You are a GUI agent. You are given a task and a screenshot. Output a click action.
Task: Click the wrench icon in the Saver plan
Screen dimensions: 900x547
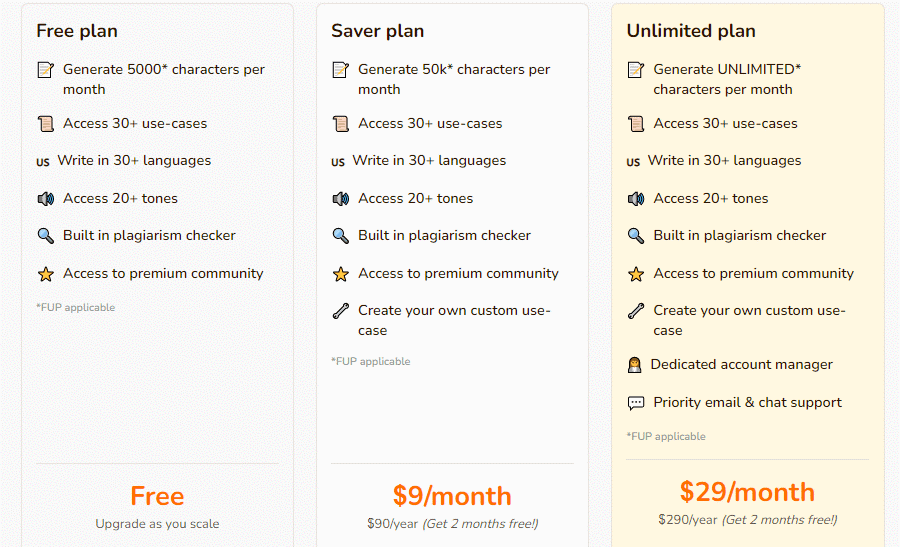coord(340,311)
